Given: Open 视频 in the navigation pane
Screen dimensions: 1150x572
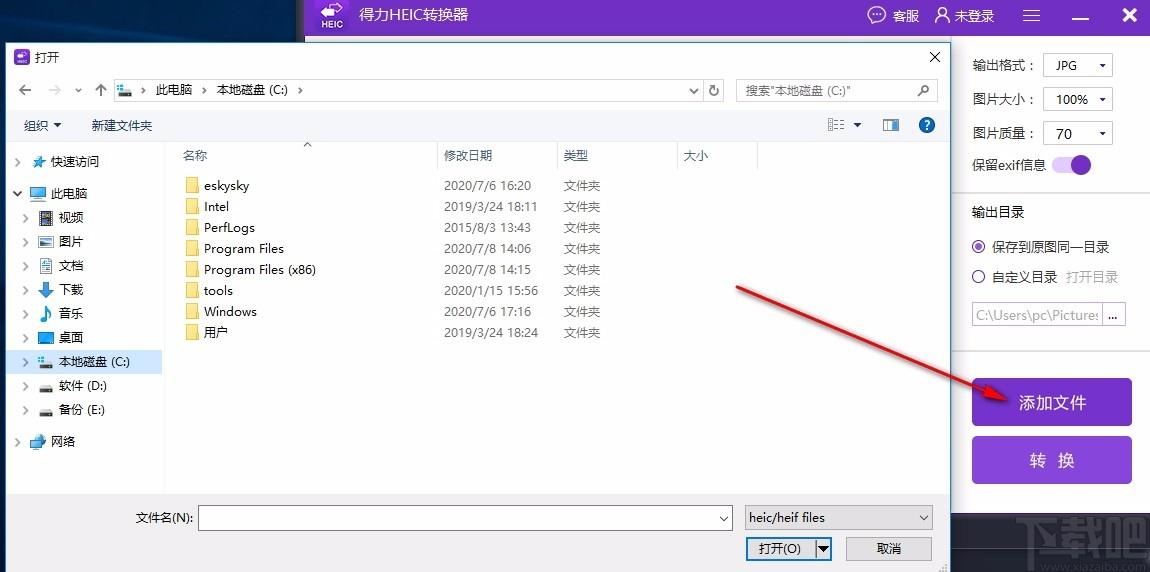Looking at the screenshot, I should click(x=71, y=218).
